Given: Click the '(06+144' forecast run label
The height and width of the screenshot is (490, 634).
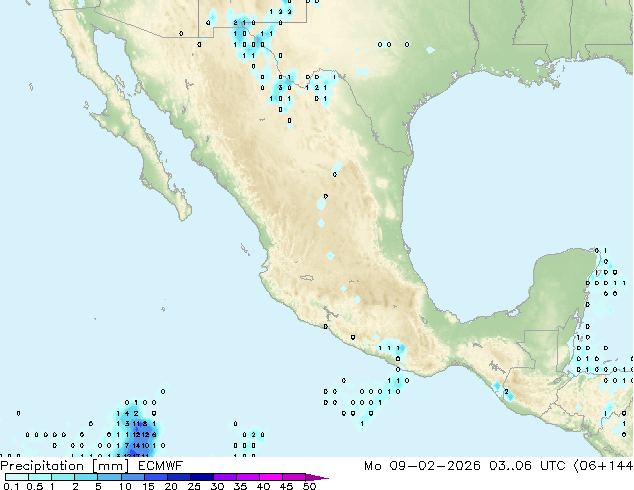Looking at the screenshot, I should coord(603,466).
